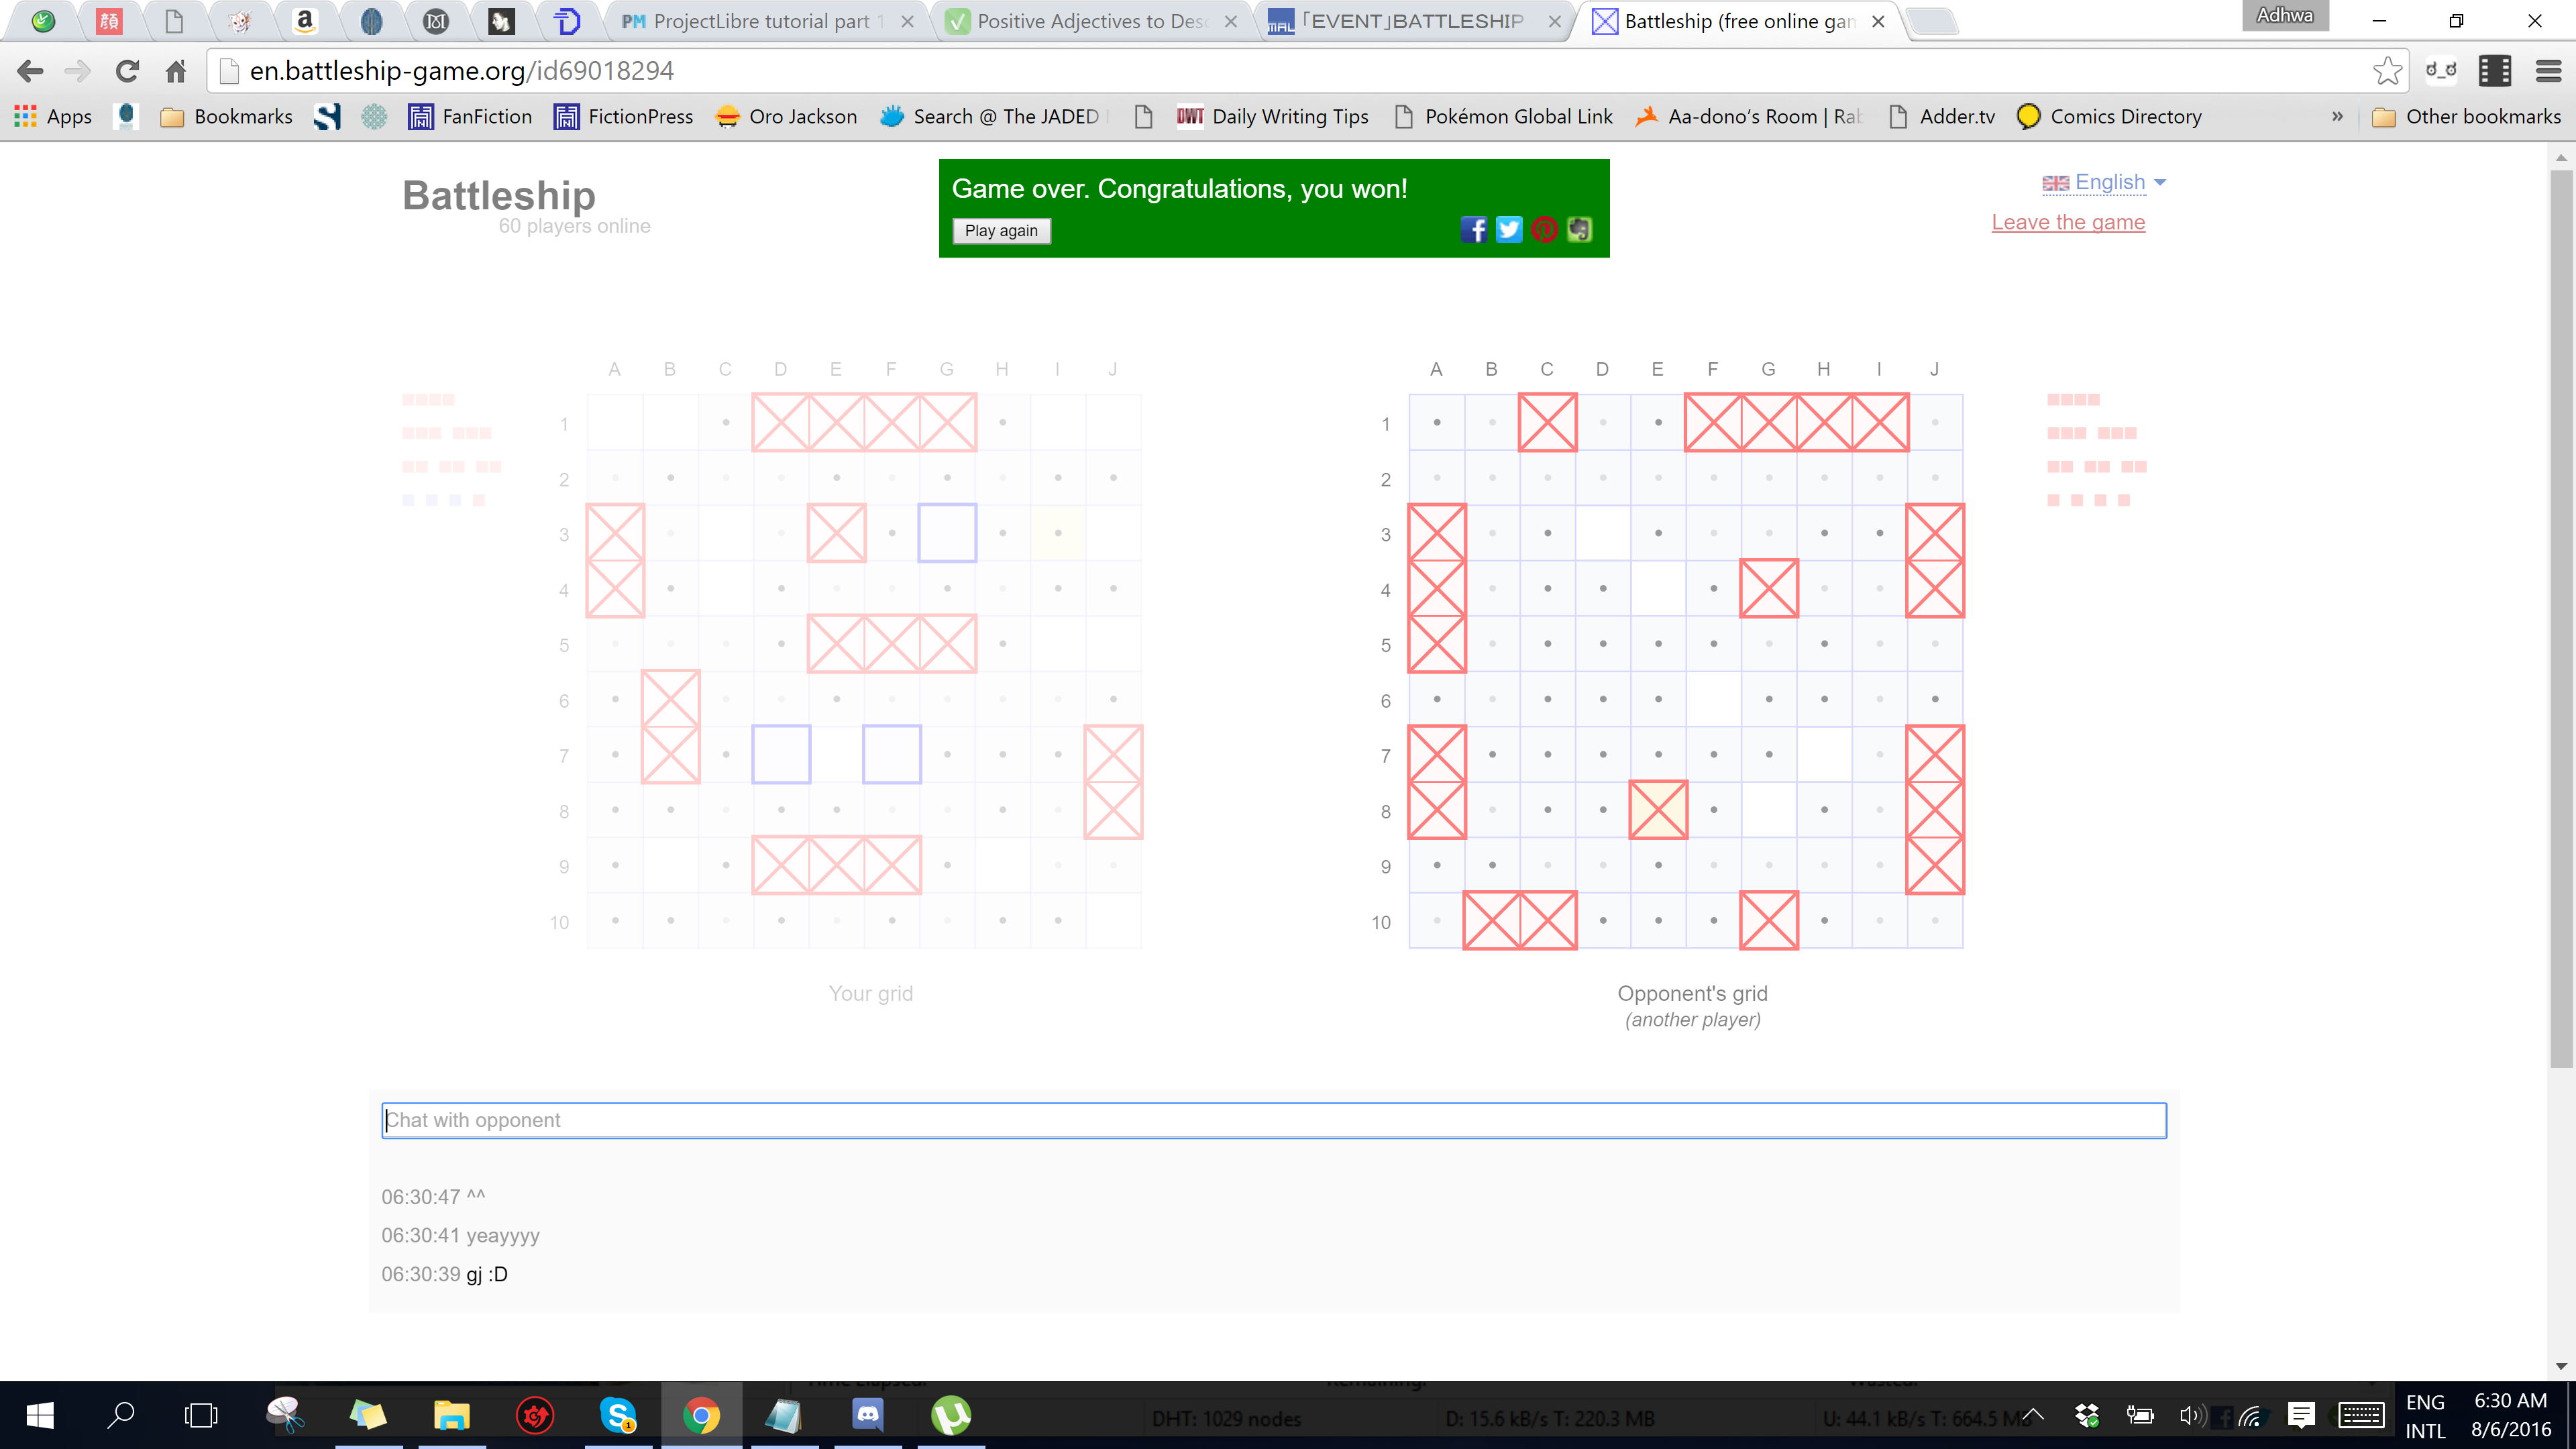
Task: Show hidden system tray icons
Action: pos(2033,1415)
